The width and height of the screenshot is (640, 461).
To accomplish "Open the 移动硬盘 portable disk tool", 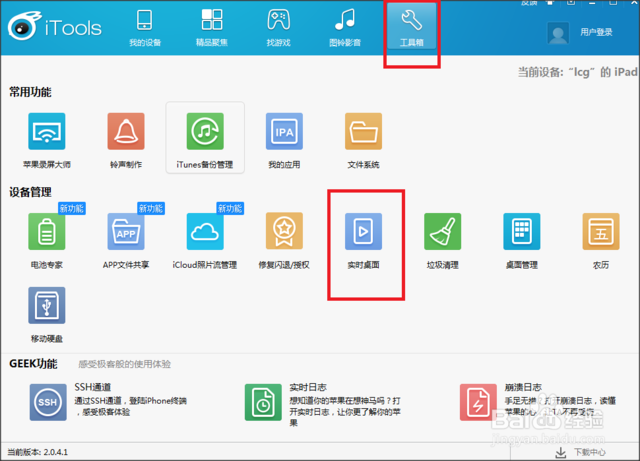I will point(46,307).
